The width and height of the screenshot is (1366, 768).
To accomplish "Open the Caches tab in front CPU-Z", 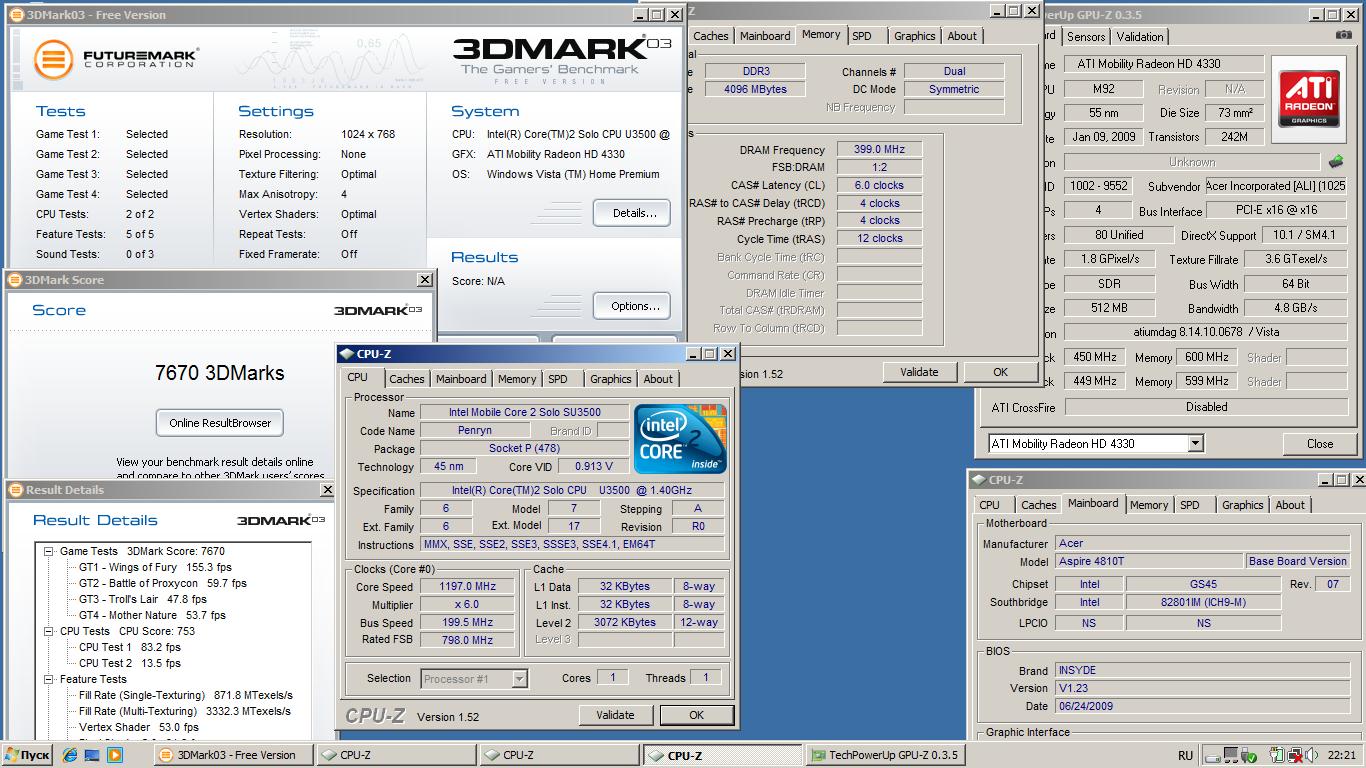I will click(406, 379).
